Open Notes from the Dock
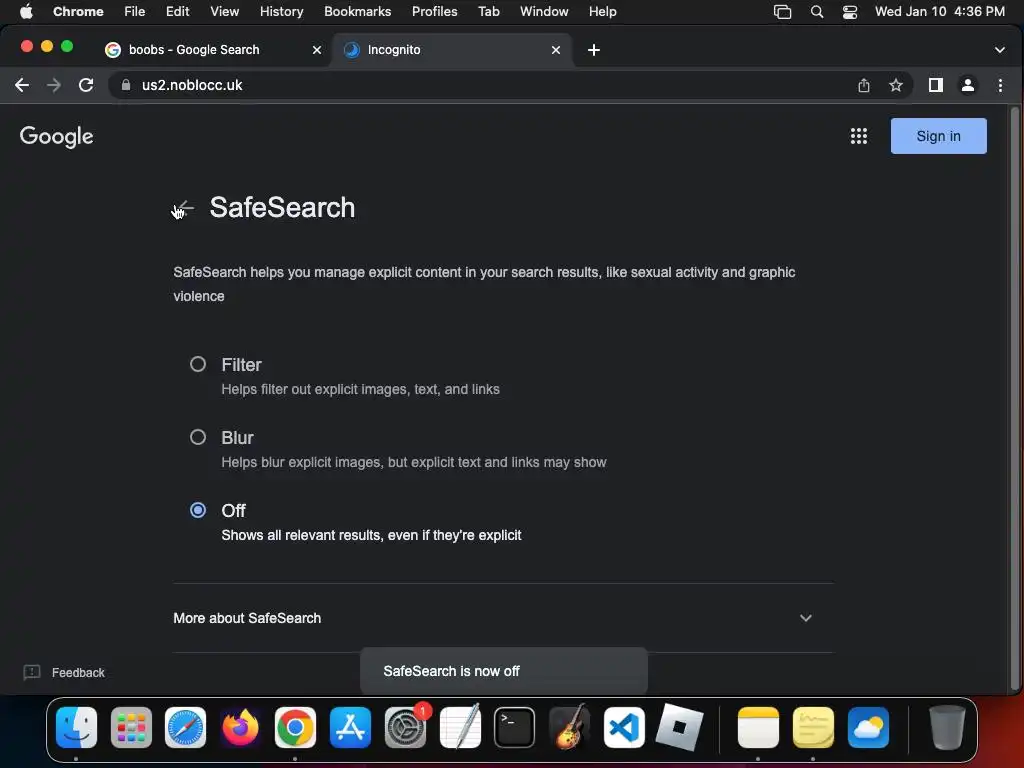This screenshot has width=1024, height=768. click(758, 727)
